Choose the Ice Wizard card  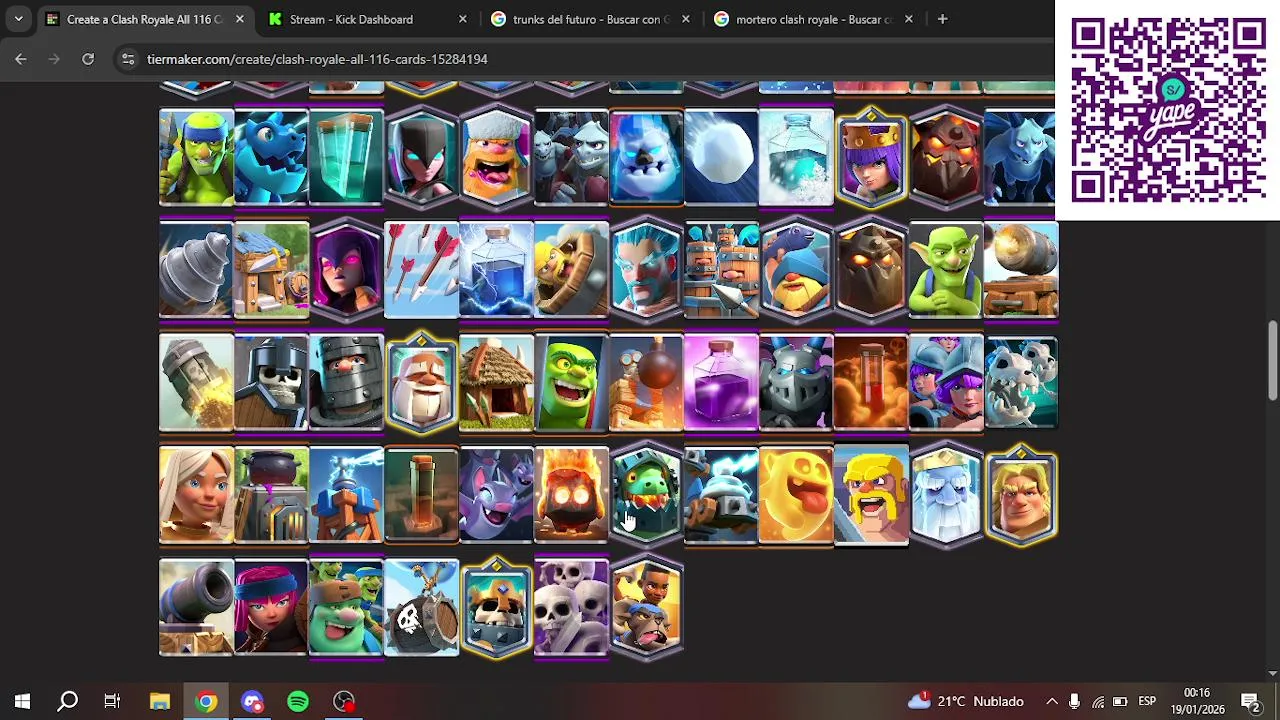(646, 270)
